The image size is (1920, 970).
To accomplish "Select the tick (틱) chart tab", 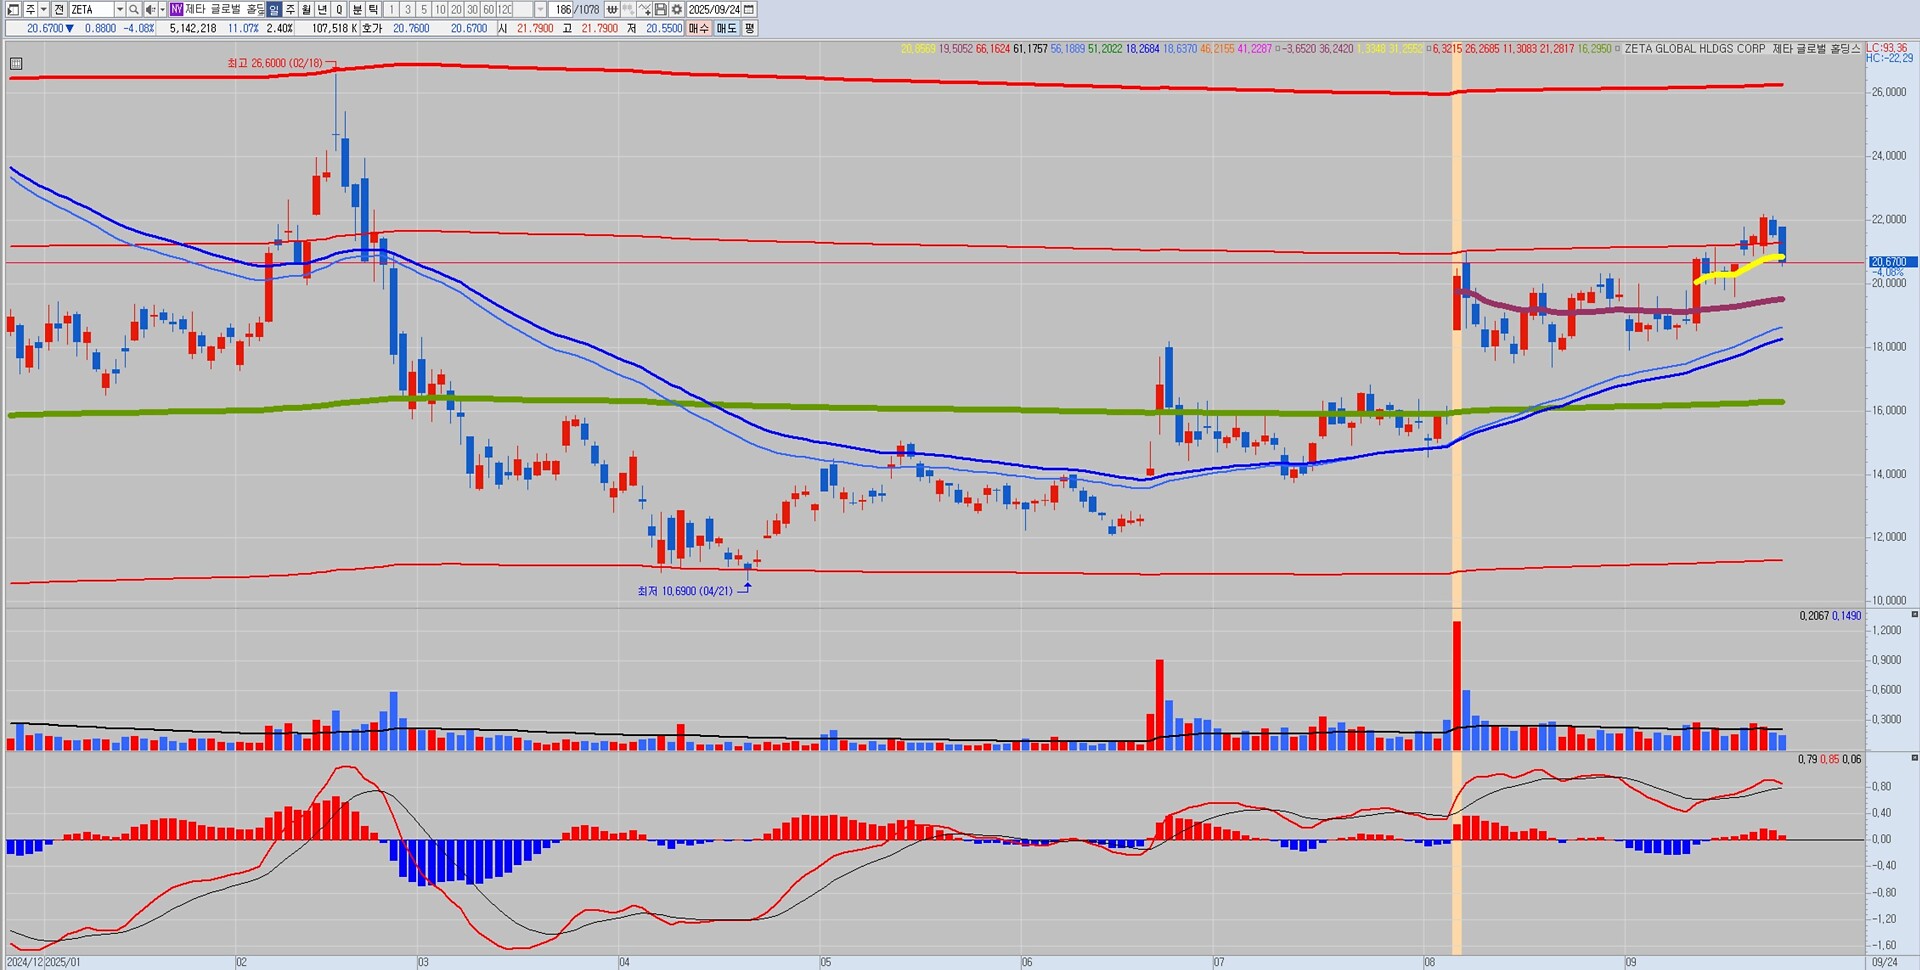I will (x=373, y=9).
